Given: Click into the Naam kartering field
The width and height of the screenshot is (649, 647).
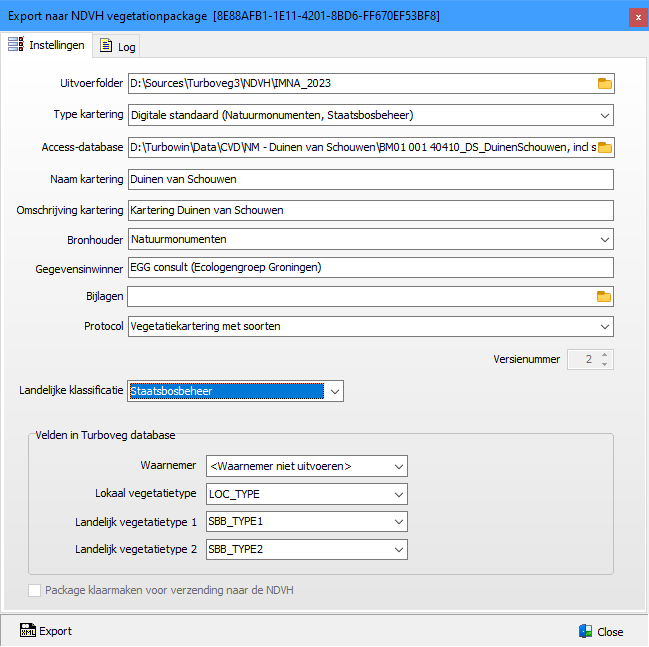Looking at the screenshot, I should coord(370,179).
